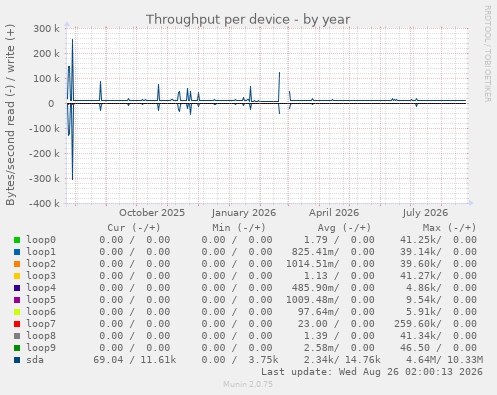Screen dimensions: 497x395
Task: Click the loop5 magenta legend swatch
Action: pyautogui.click(x=17, y=300)
